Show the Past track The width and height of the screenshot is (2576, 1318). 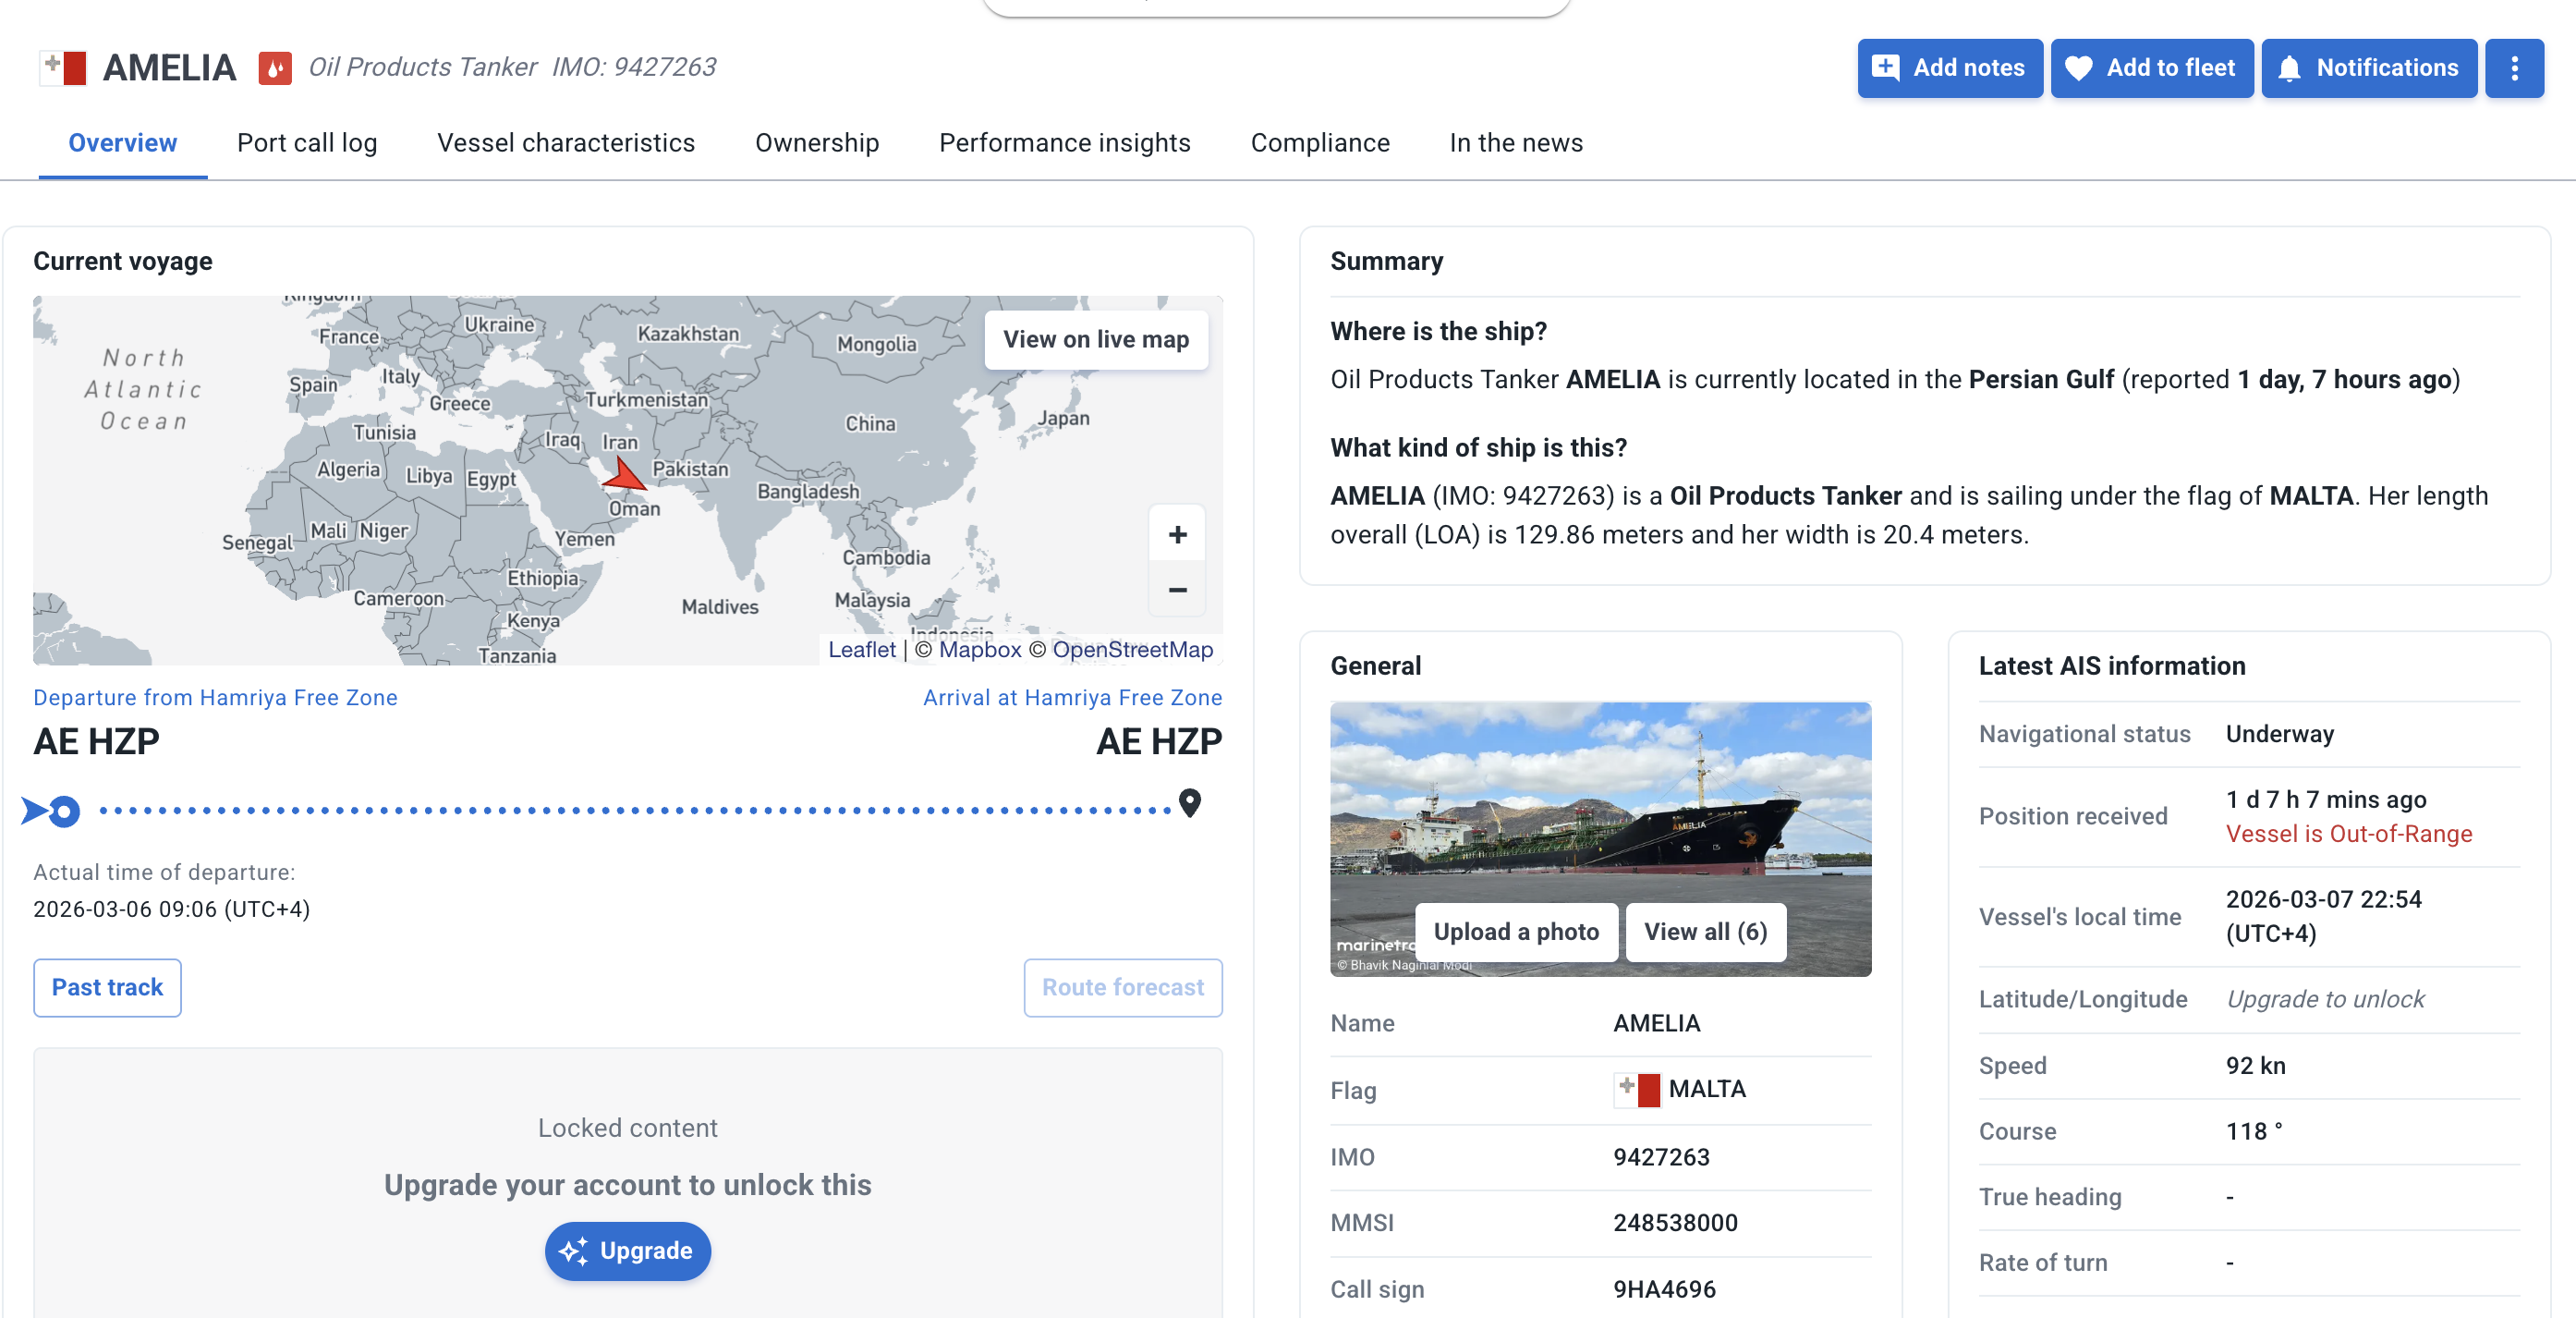tap(107, 987)
